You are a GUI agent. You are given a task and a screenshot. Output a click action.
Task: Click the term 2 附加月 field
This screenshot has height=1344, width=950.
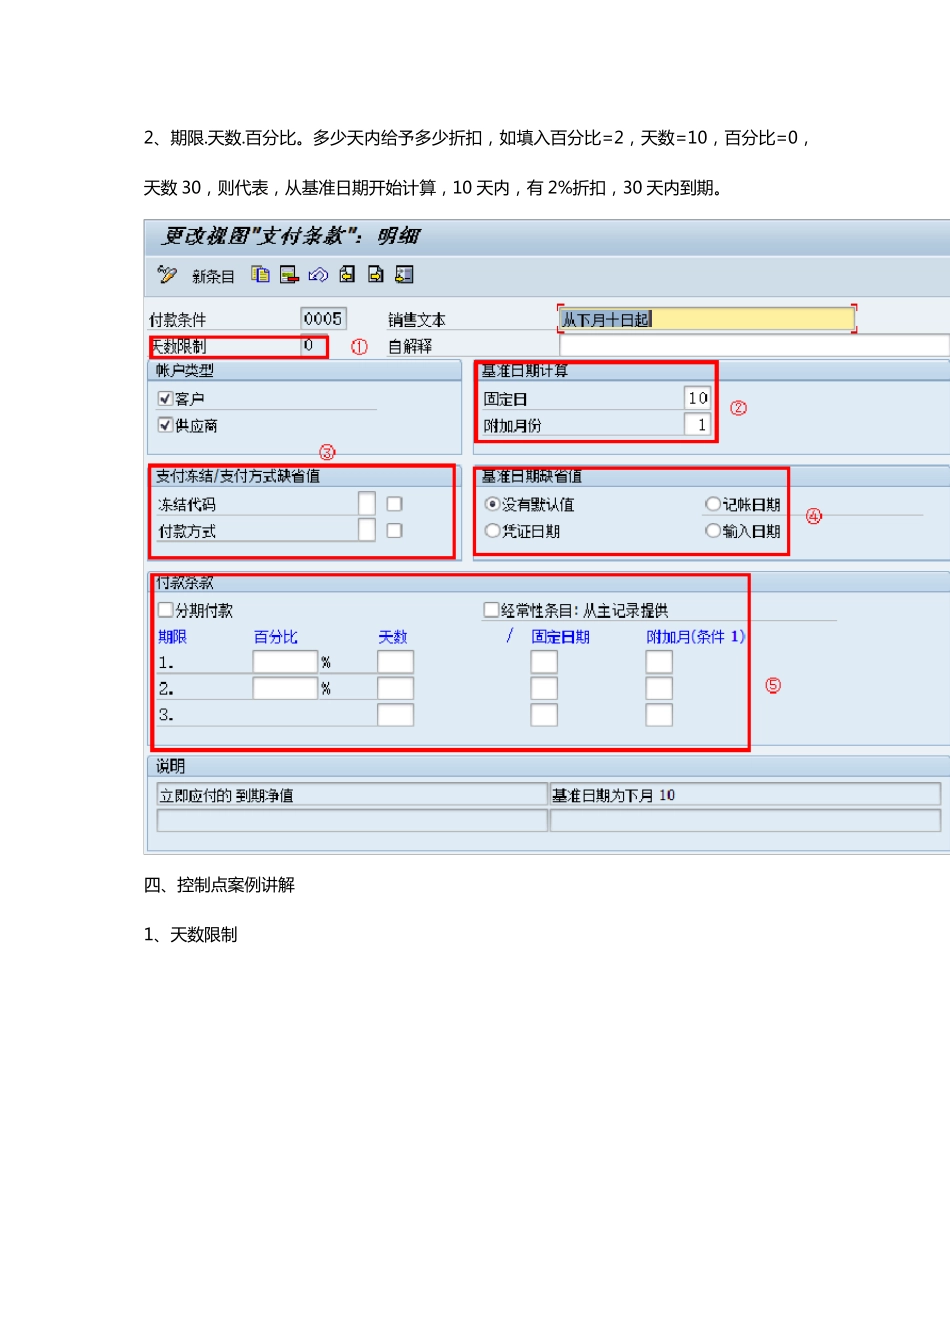click(659, 688)
